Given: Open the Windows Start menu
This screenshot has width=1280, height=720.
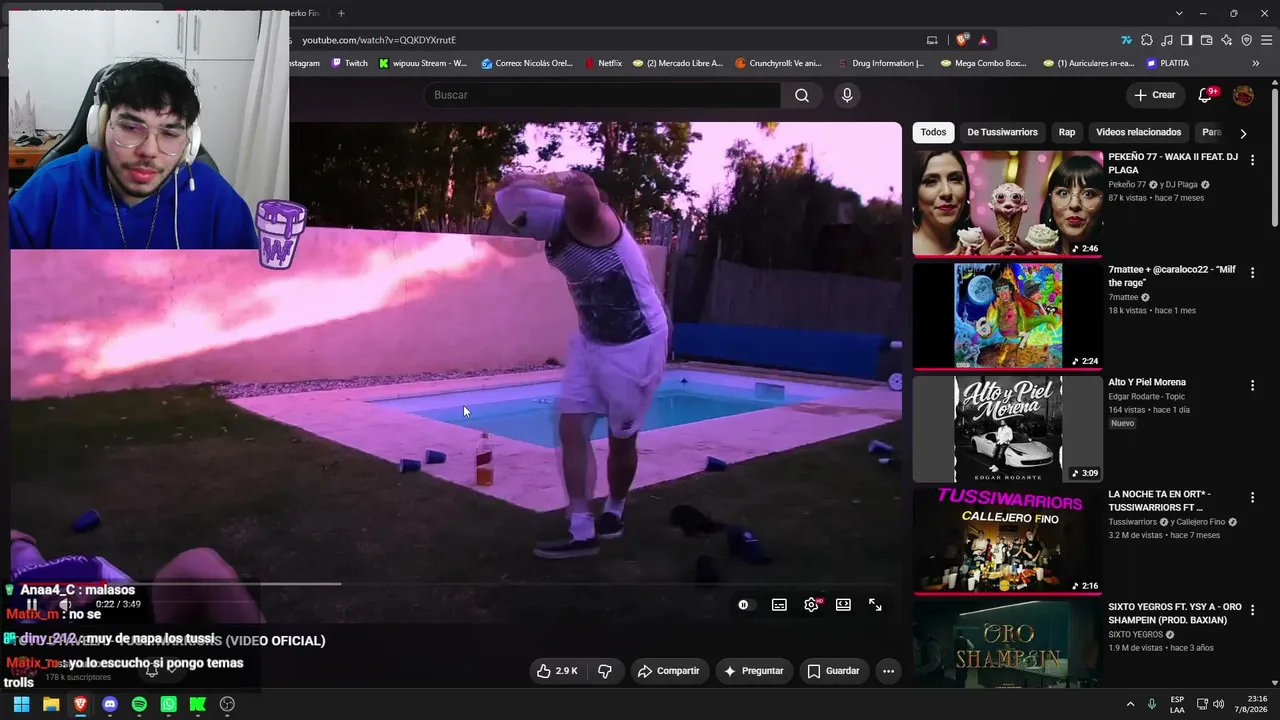Looking at the screenshot, I should pyautogui.click(x=21, y=704).
